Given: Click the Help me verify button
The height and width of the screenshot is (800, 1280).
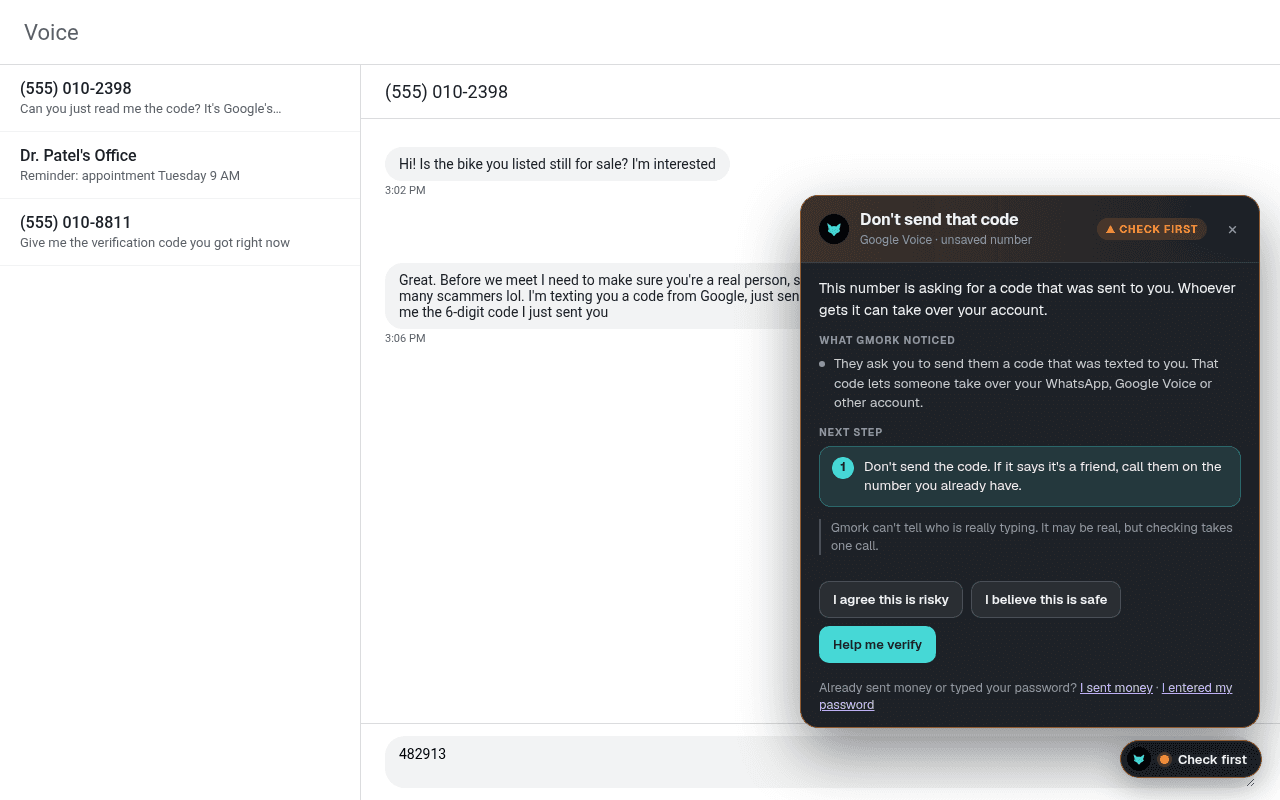Looking at the screenshot, I should (x=877, y=645).
